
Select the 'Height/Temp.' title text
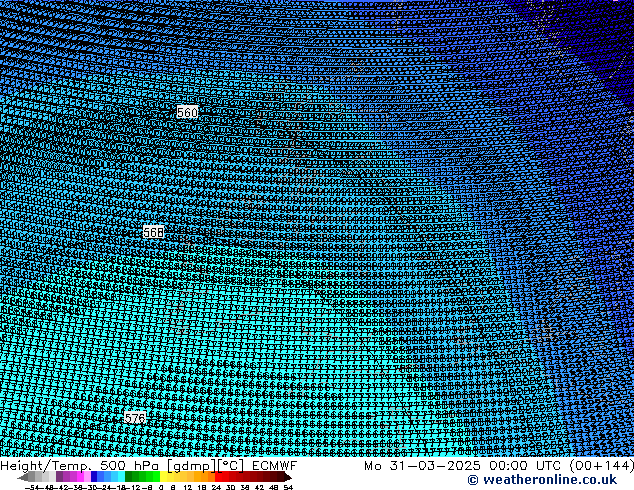[x=46, y=466]
